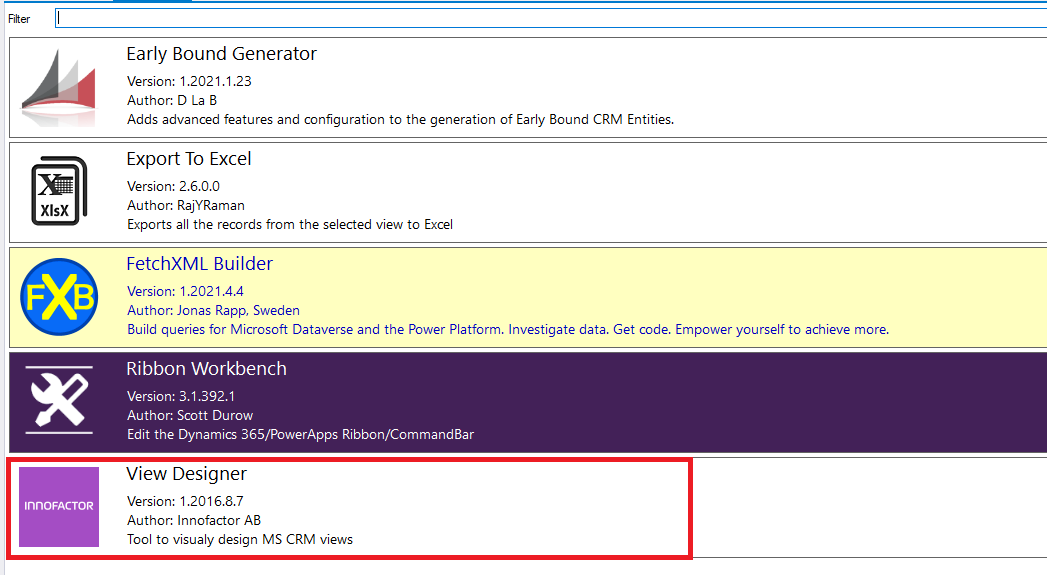Select the Ribbon Workbench title
The height and width of the screenshot is (575, 1047).
206,369
